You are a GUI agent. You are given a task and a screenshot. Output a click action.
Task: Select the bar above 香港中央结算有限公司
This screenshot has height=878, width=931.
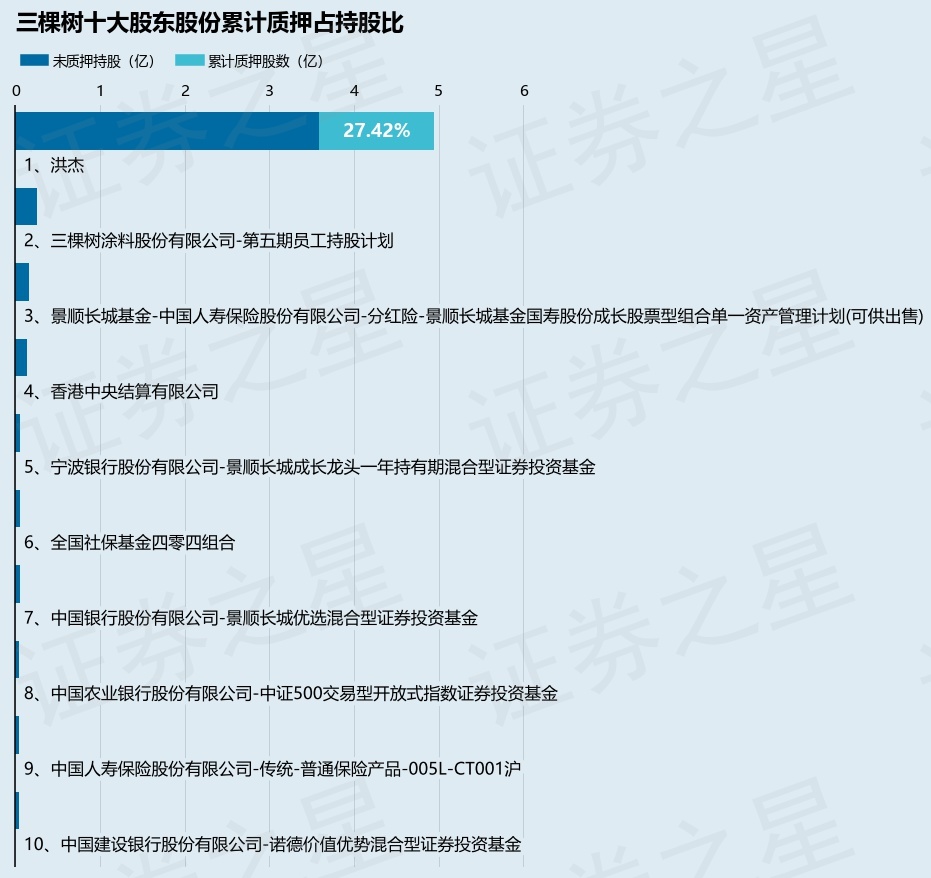(21, 357)
